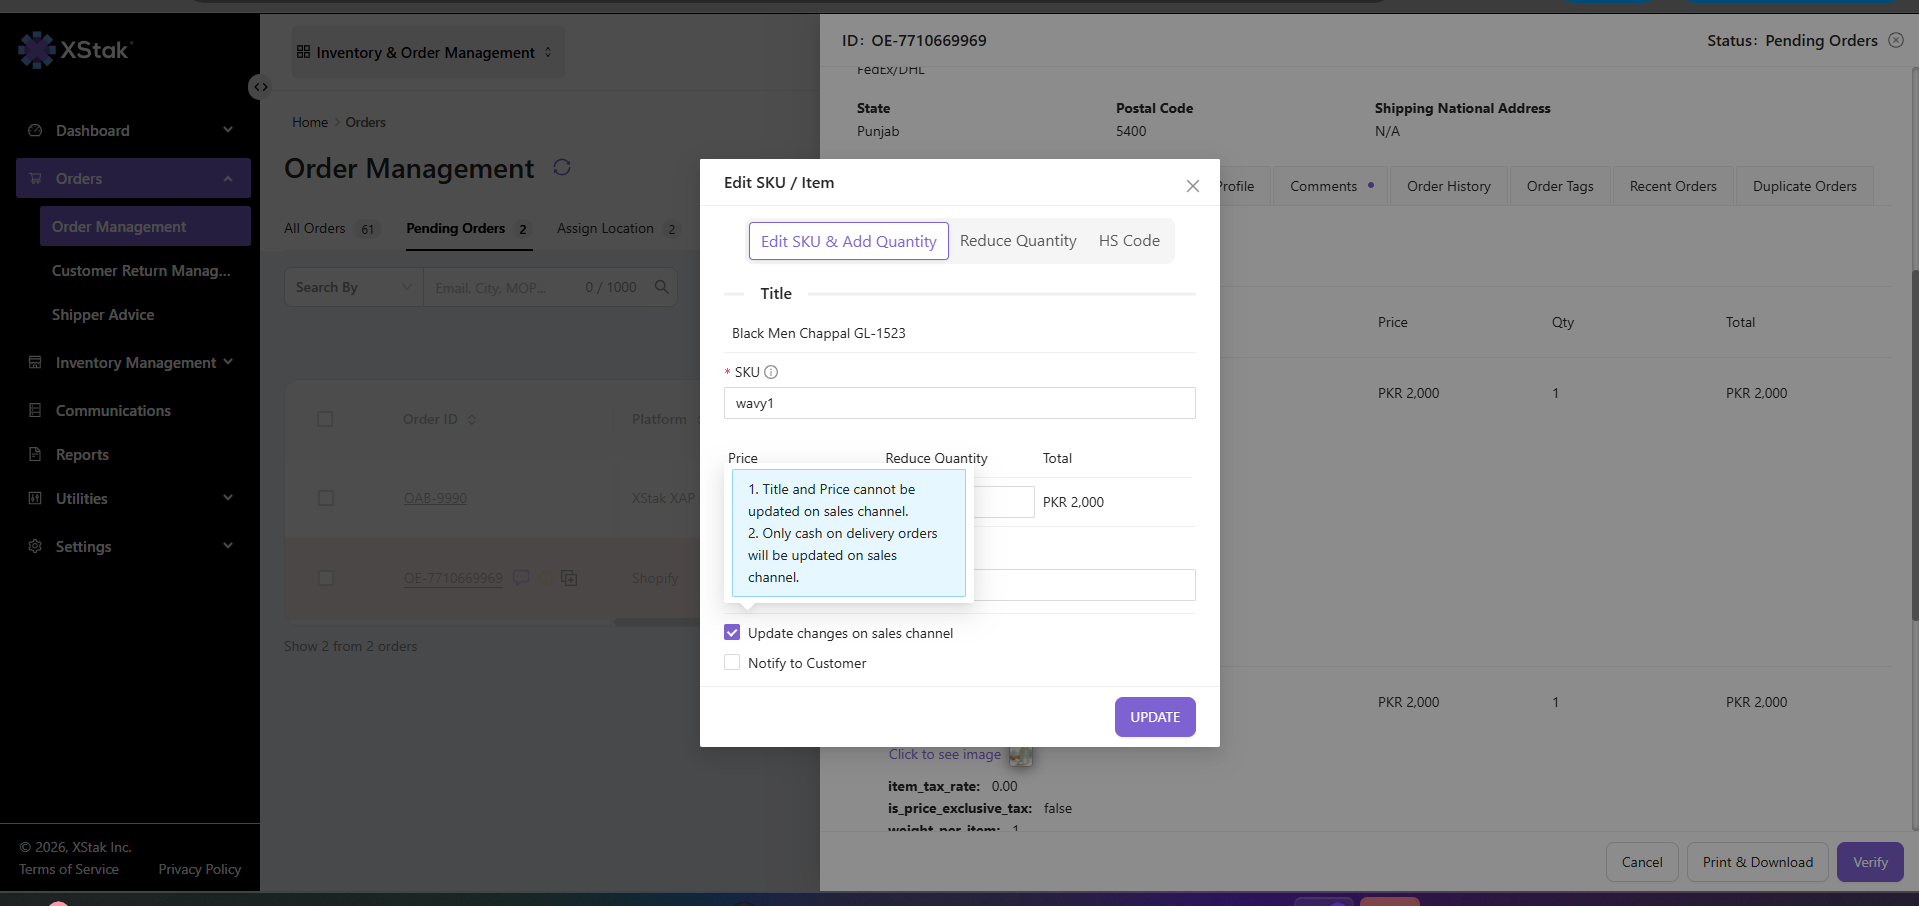Uncheck Update changes on sales channel
Viewport: 1919px width, 906px height.
[732, 633]
